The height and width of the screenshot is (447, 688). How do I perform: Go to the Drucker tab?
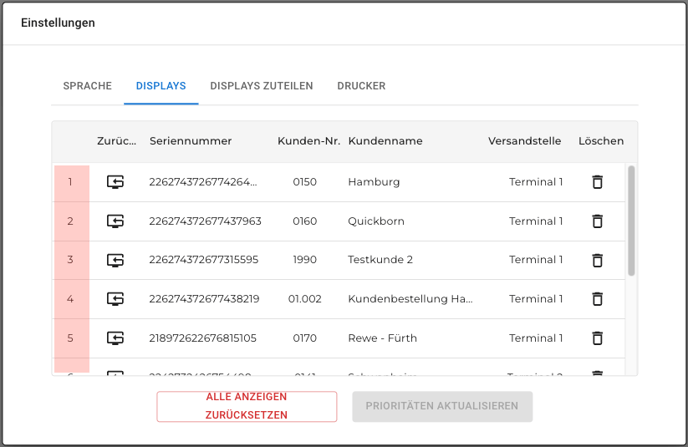[x=361, y=86]
